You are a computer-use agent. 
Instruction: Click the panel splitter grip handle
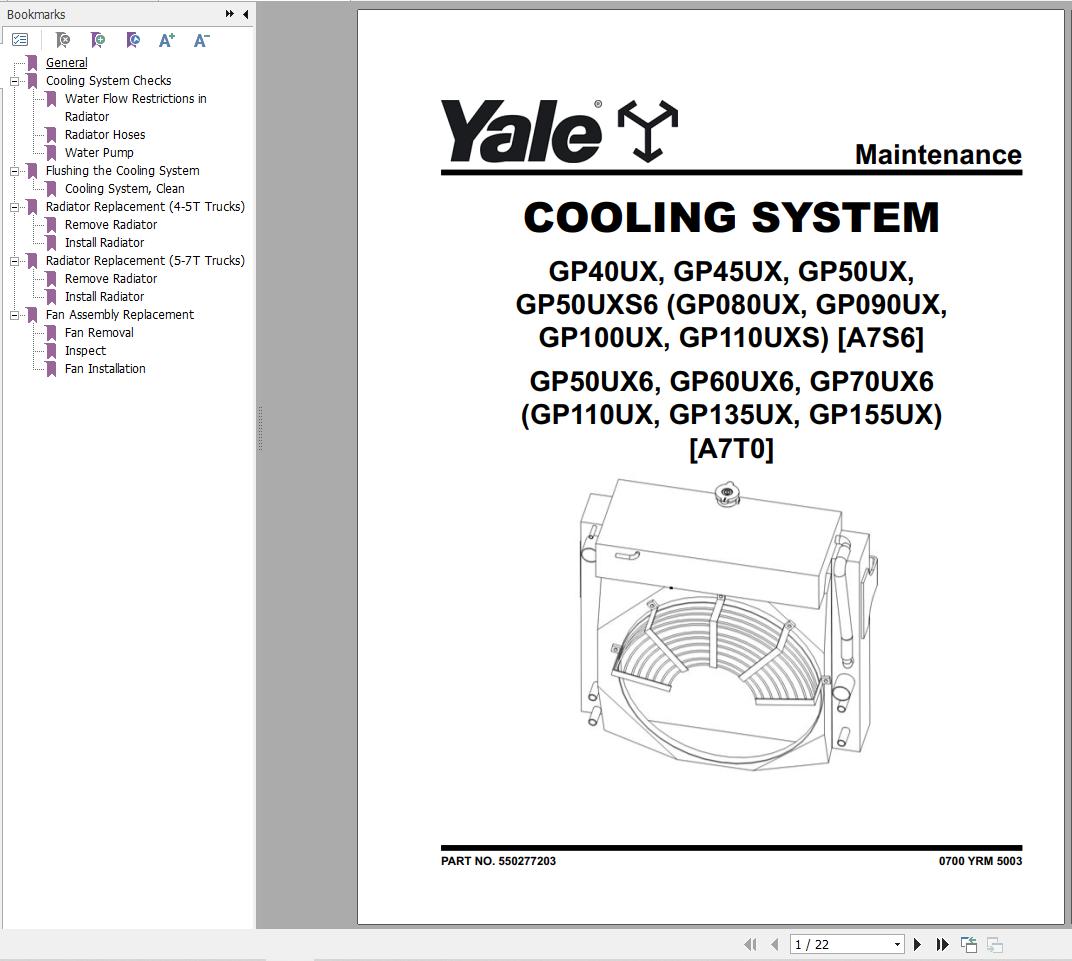[x=260, y=429]
